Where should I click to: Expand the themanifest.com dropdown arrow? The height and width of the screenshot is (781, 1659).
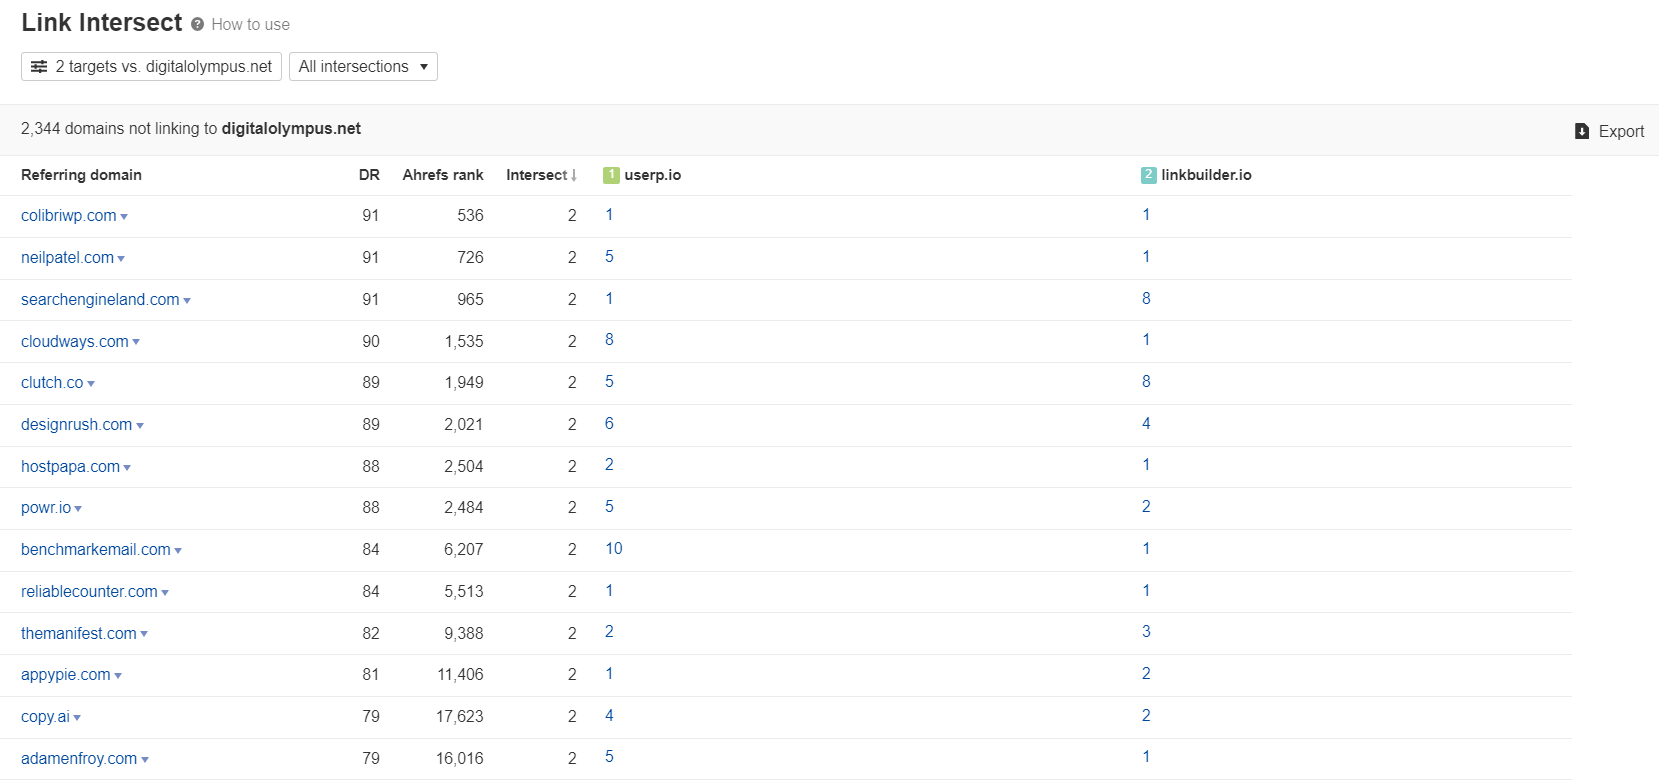point(144,634)
